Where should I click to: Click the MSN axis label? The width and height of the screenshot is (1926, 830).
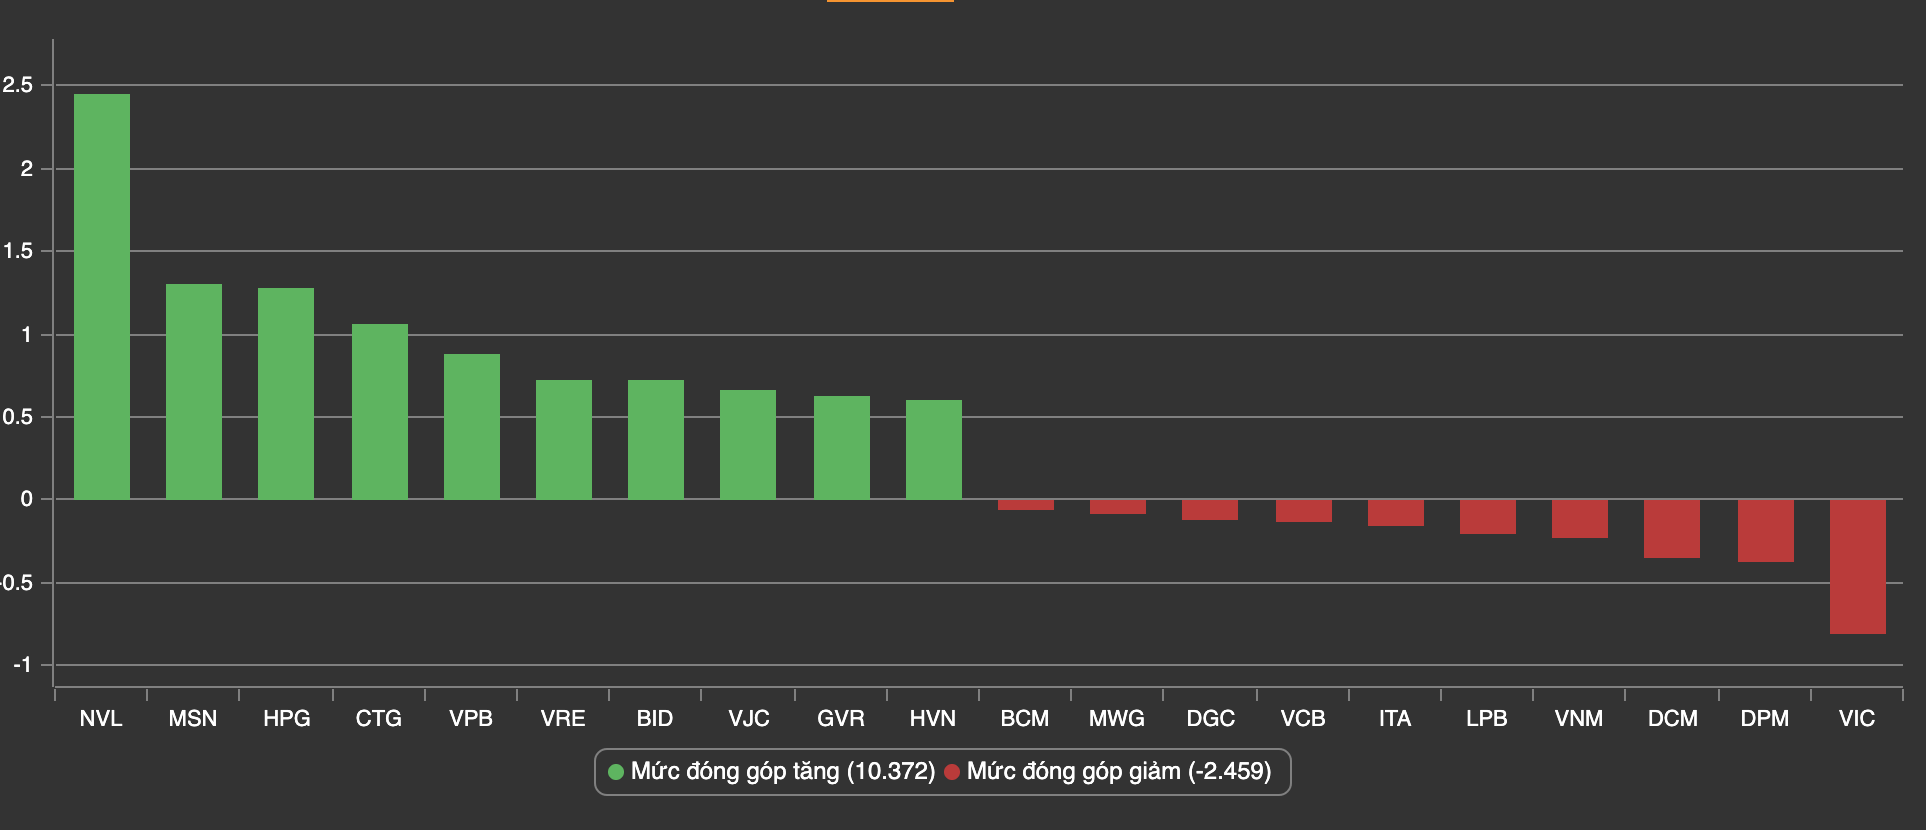point(193,718)
